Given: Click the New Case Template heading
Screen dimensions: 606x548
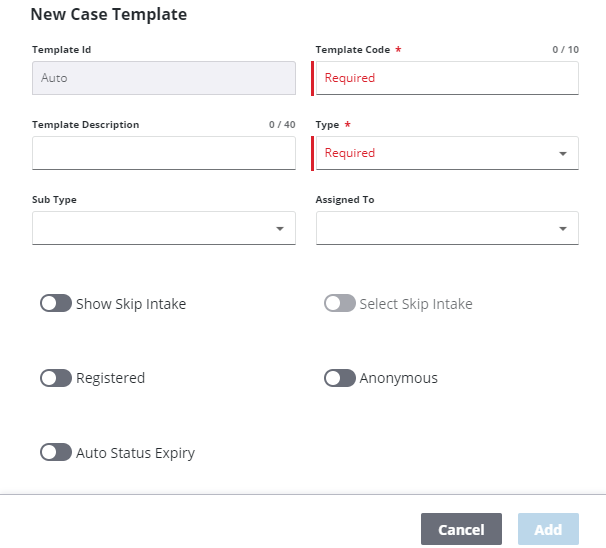Looking at the screenshot, I should 109,15.
